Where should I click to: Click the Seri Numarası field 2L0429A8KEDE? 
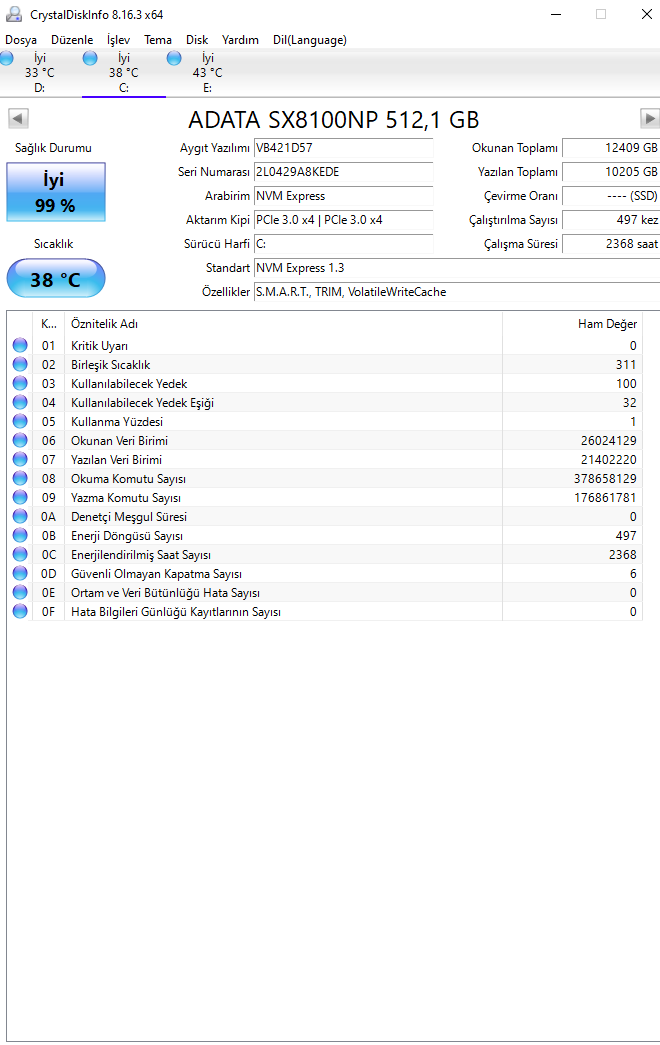(343, 172)
